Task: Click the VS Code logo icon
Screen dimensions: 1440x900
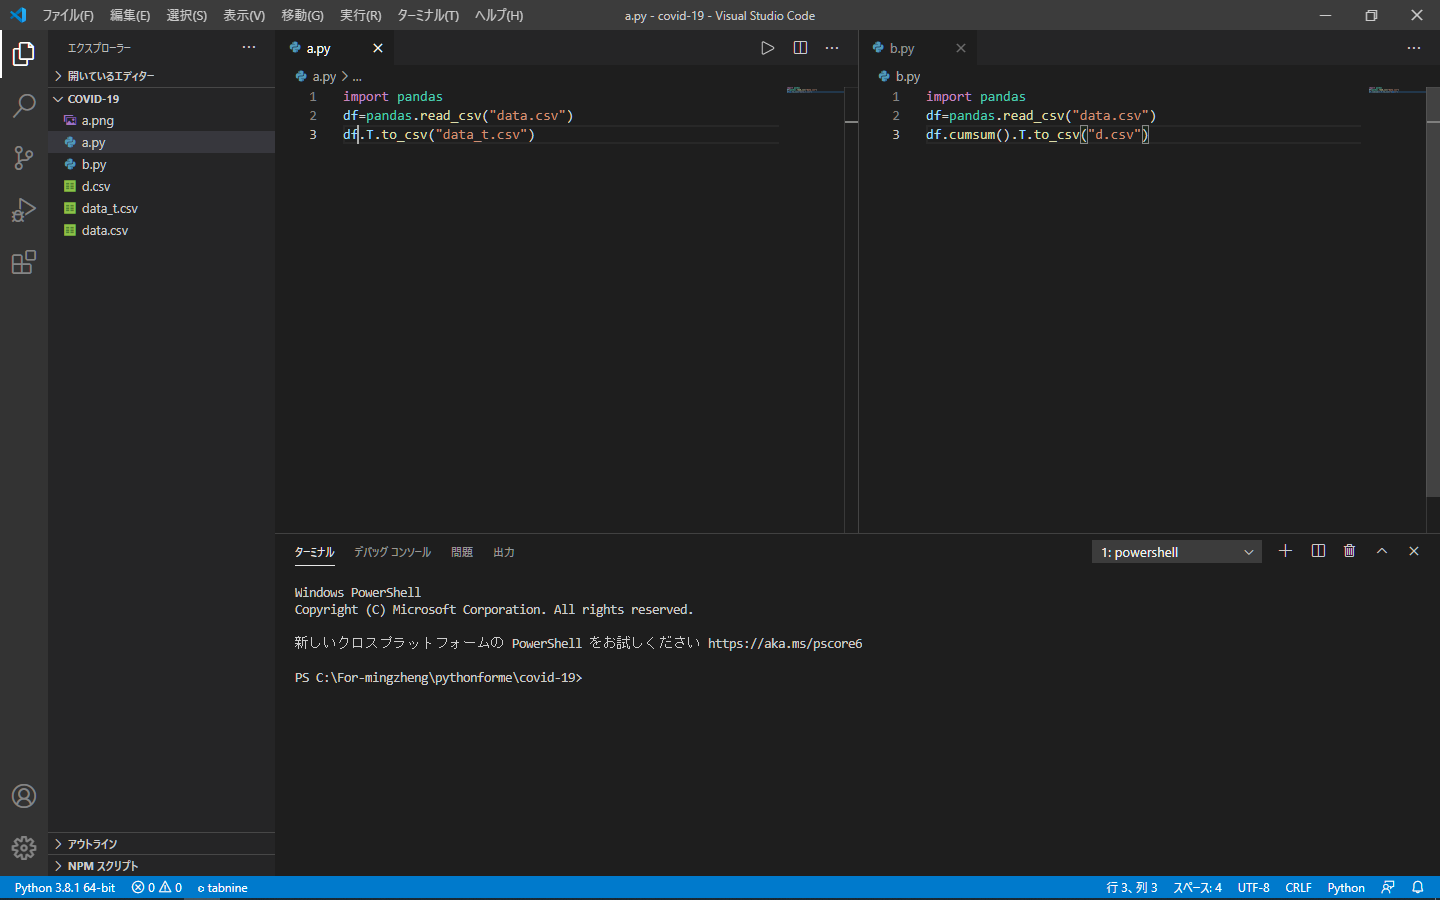Action: 18,15
